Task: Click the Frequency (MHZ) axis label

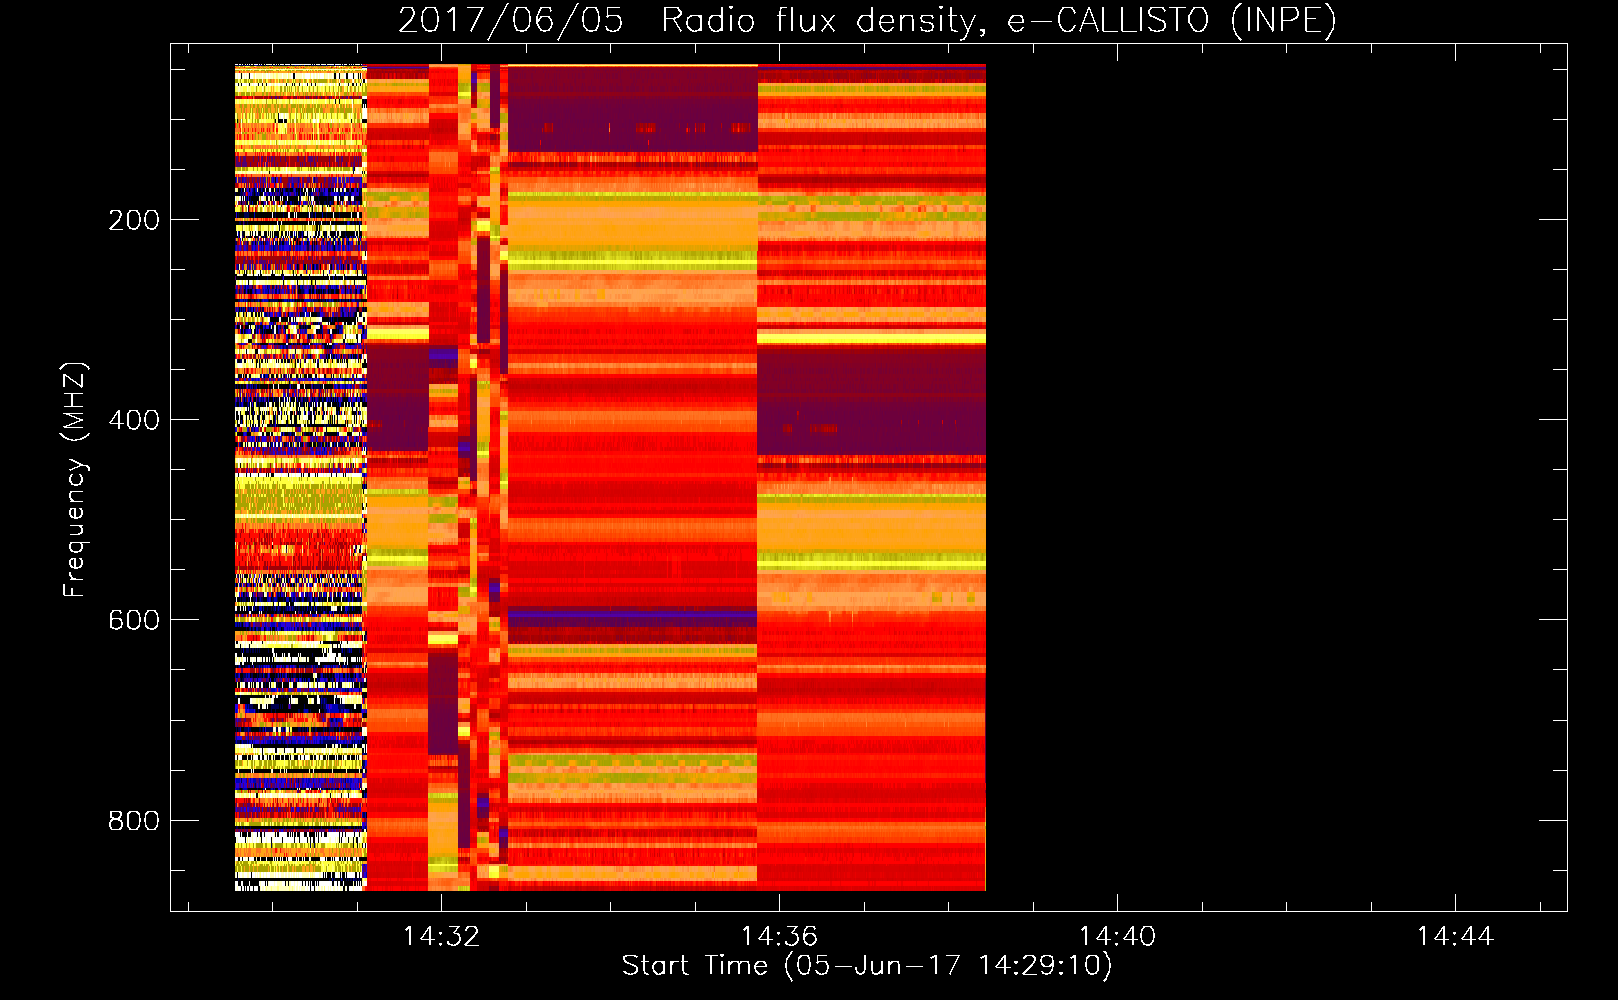Action: tap(74, 479)
